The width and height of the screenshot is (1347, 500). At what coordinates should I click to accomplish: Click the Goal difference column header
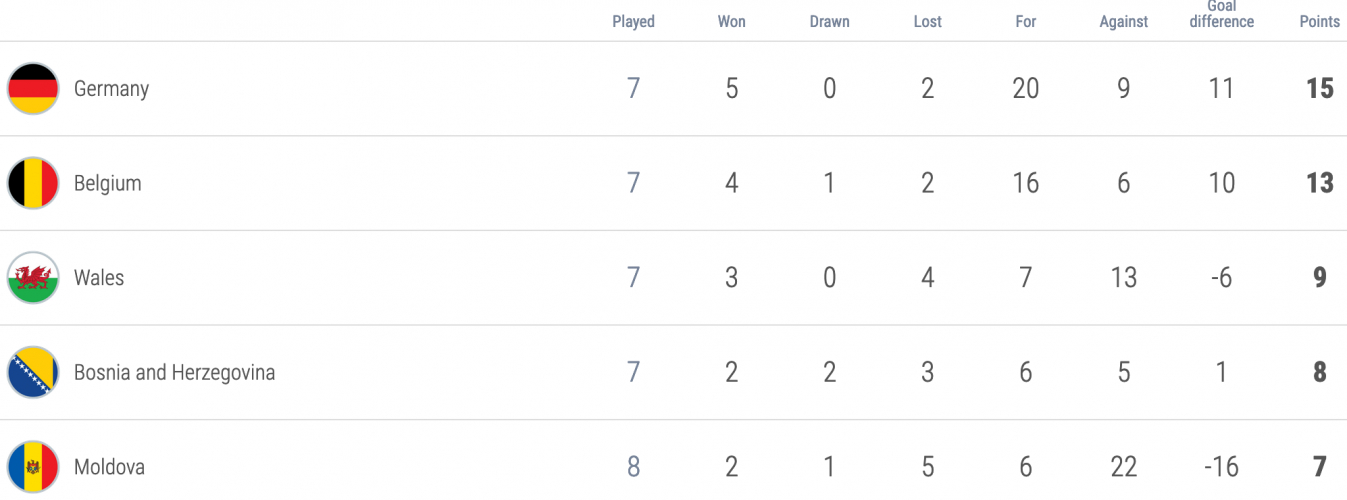(x=1221, y=14)
